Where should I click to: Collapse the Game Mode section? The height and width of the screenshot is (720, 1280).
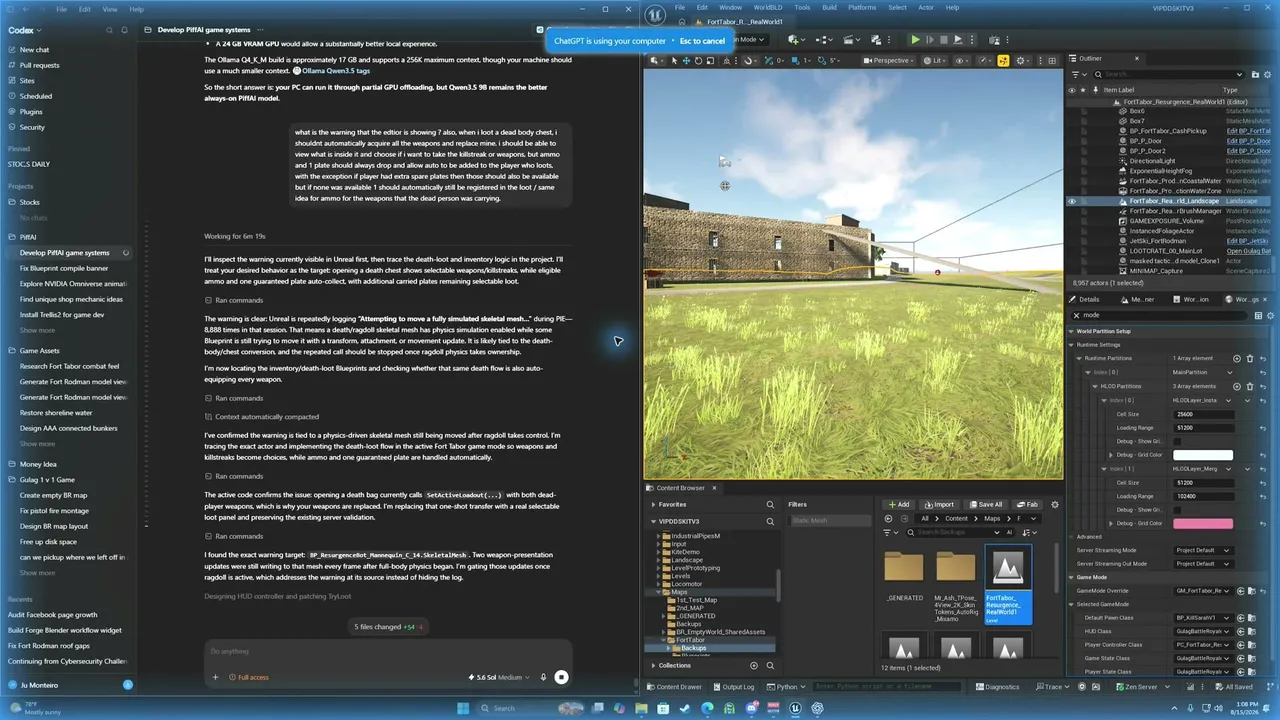coord(1073,577)
